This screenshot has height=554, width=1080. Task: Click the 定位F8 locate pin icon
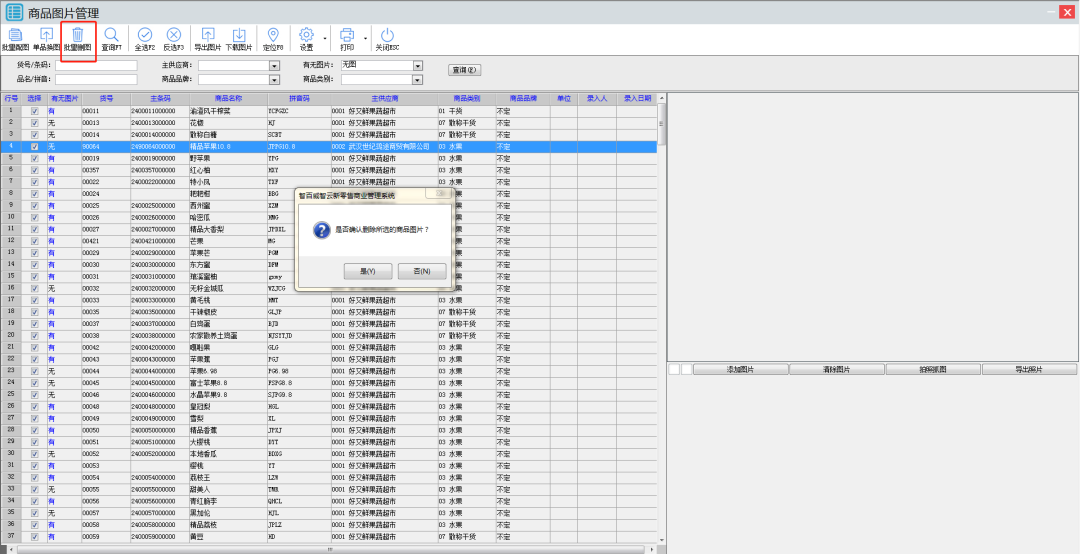pyautogui.click(x=273, y=38)
